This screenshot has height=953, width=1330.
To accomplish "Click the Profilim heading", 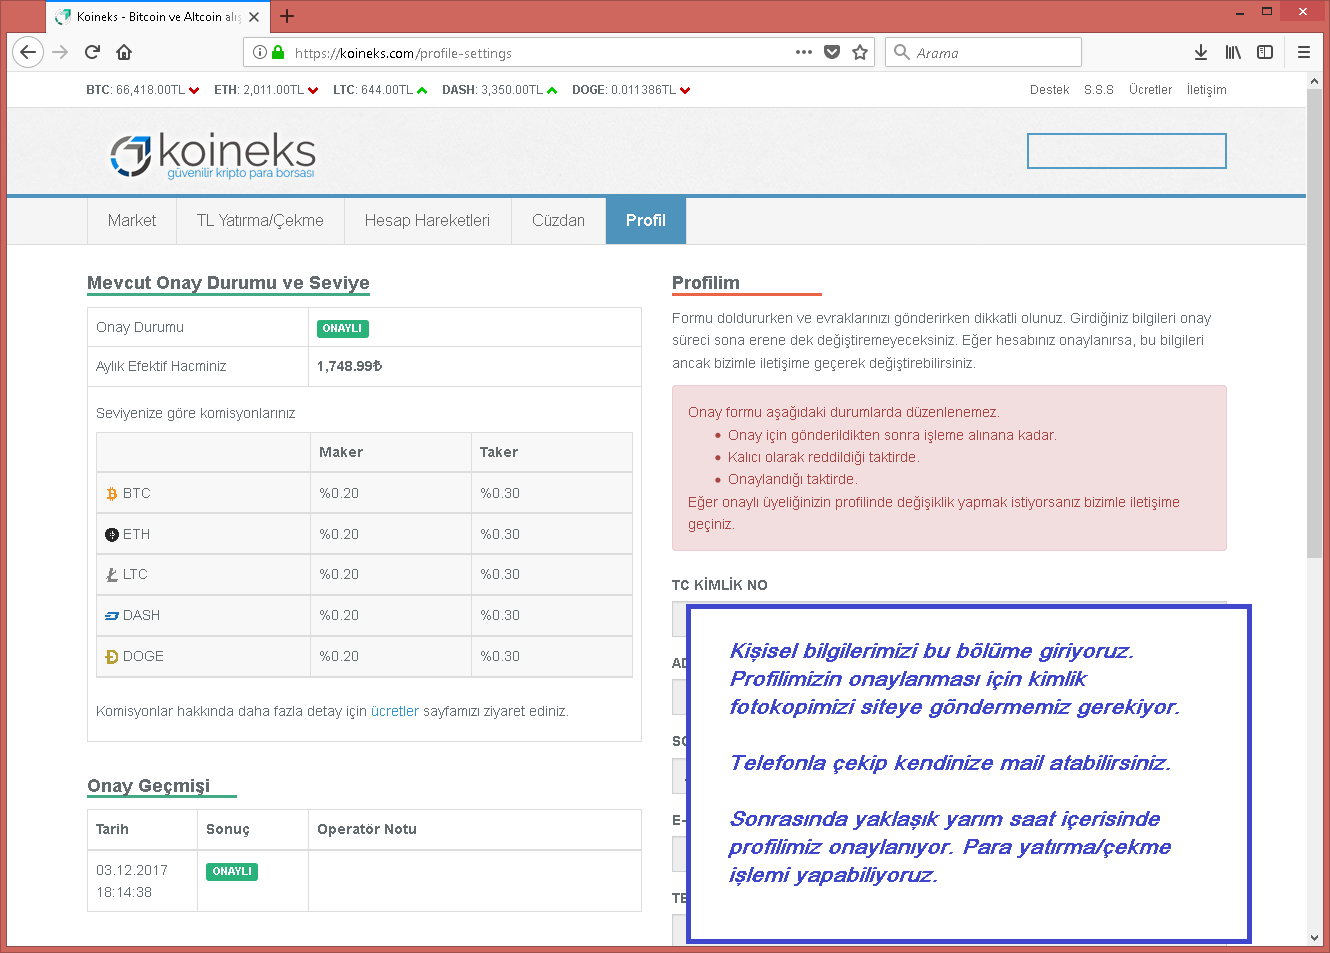I will tap(706, 283).
